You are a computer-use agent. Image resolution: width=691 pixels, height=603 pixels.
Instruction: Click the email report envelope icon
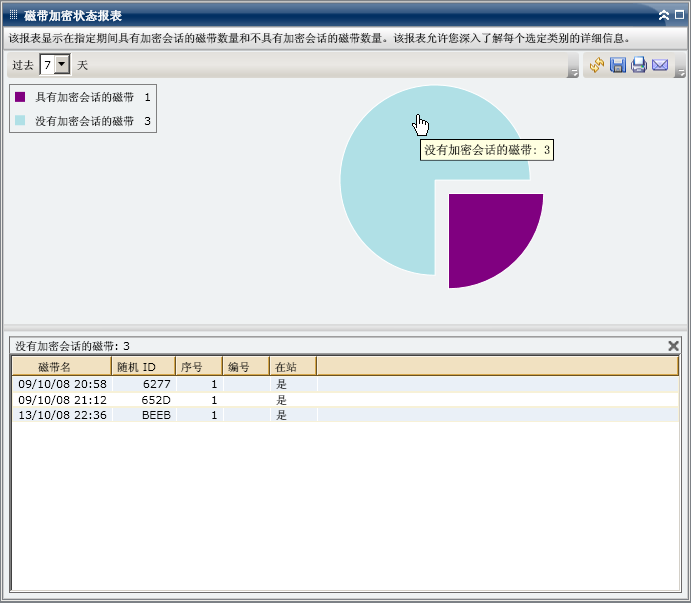[660, 65]
